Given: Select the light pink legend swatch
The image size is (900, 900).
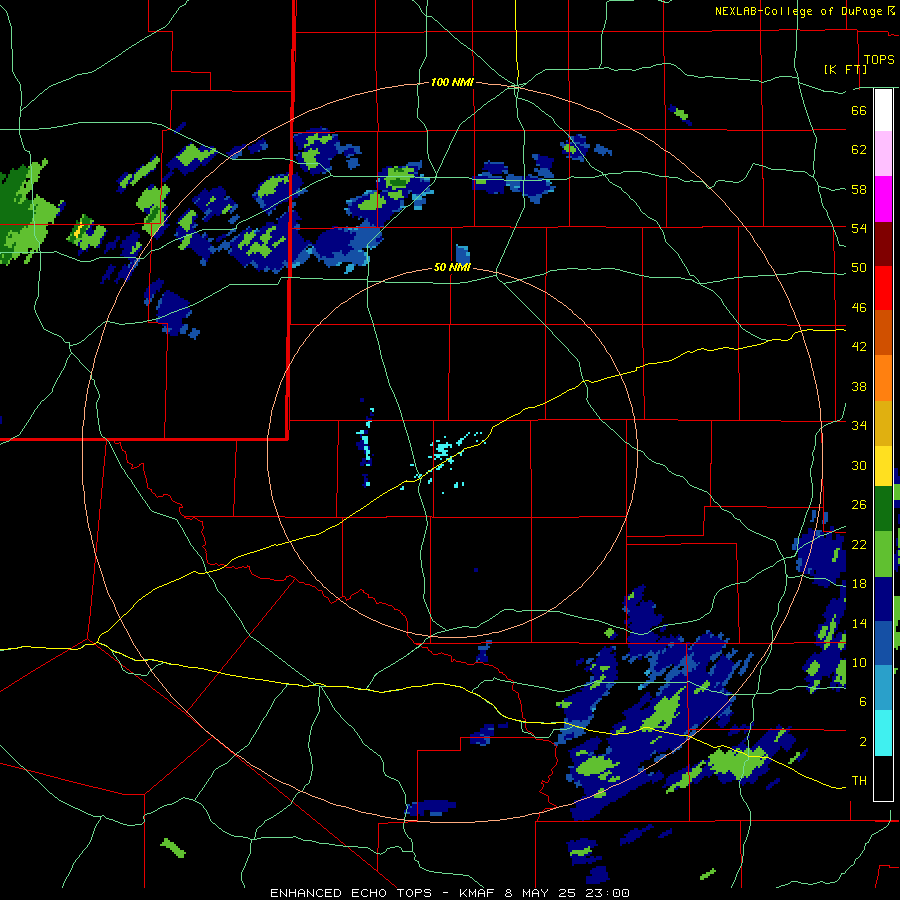Looking at the screenshot, I should tap(883, 154).
